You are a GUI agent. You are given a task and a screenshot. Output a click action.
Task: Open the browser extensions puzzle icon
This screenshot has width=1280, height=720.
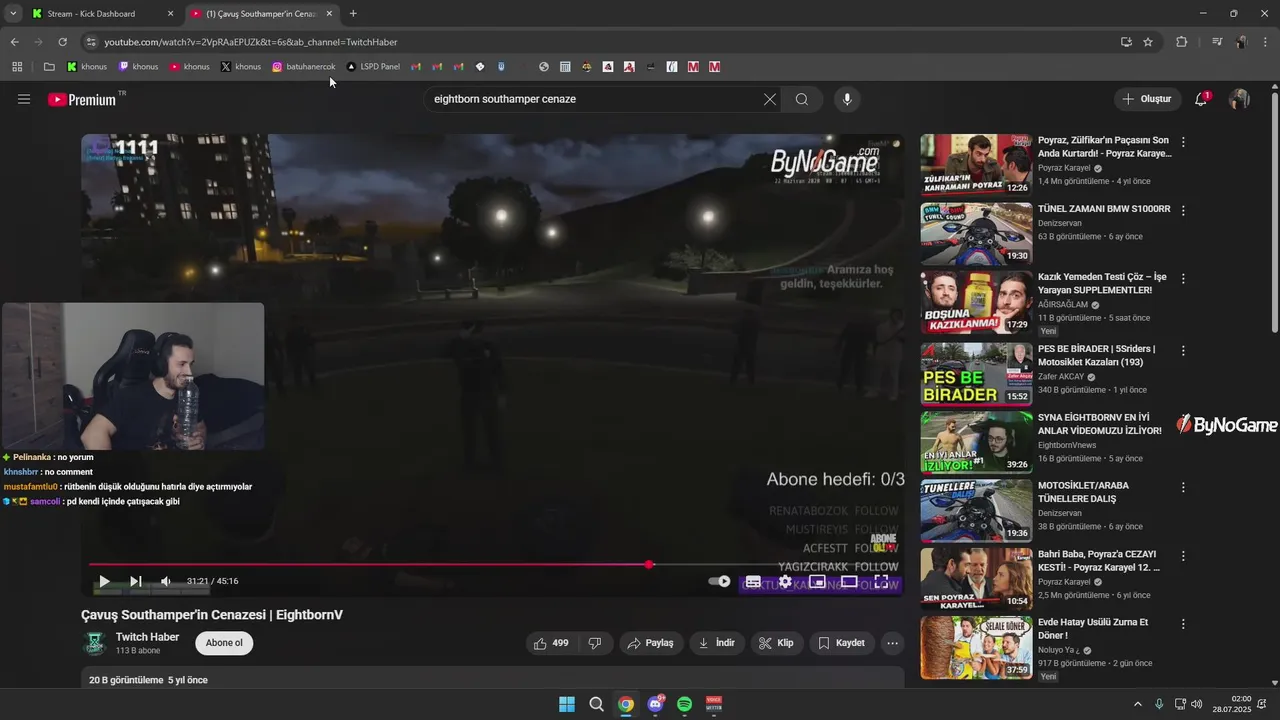coord(1181,42)
